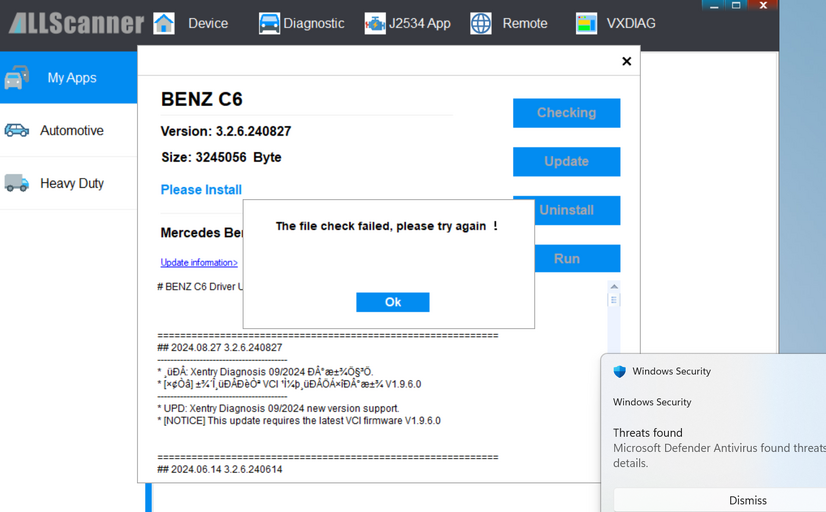Close the BENZ C6 details panel

[x=626, y=61]
